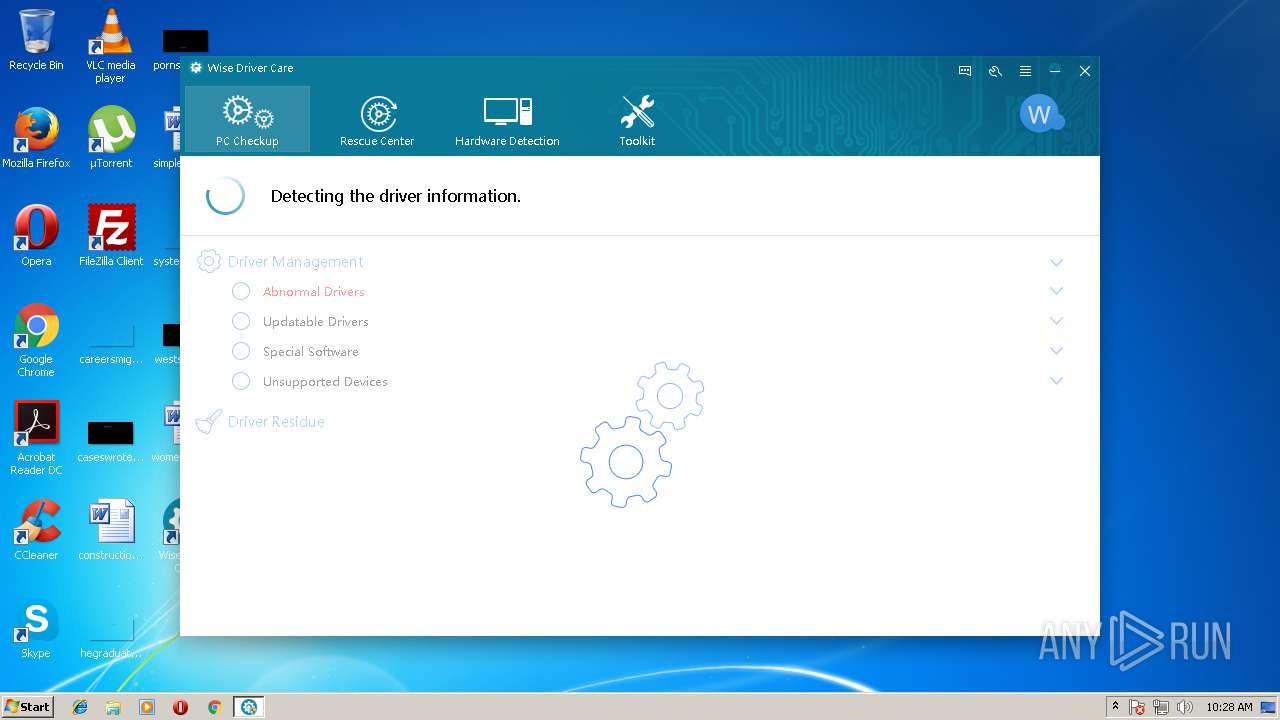Click the Abnormal Drivers label

[x=313, y=292]
